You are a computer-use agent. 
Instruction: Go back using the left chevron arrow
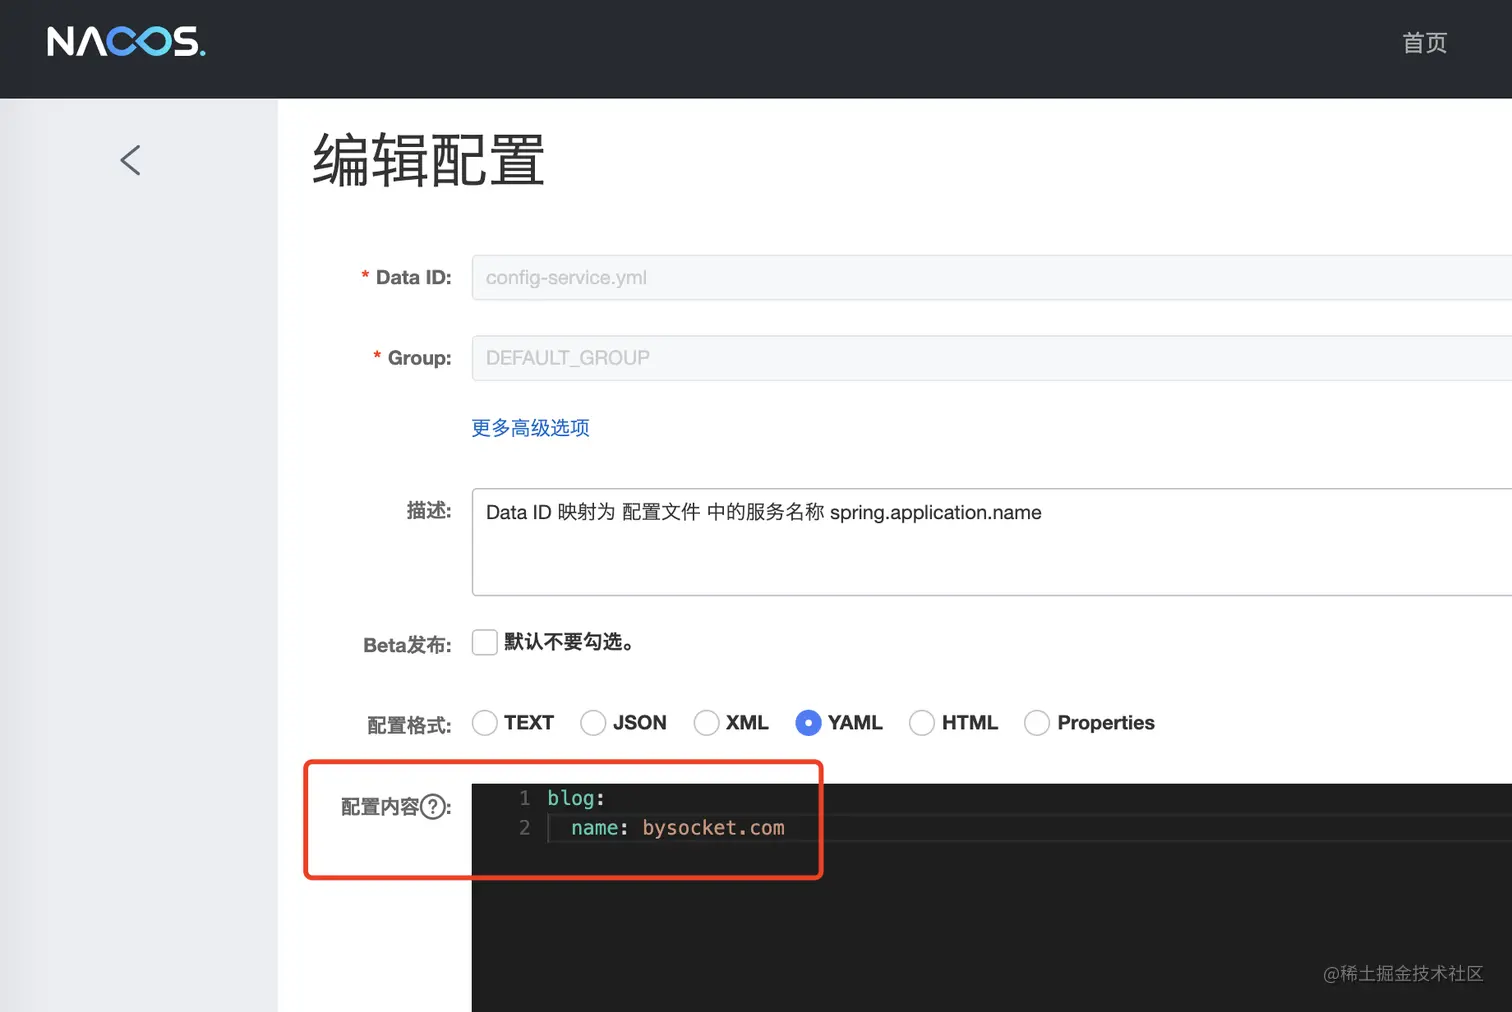[130, 160]
